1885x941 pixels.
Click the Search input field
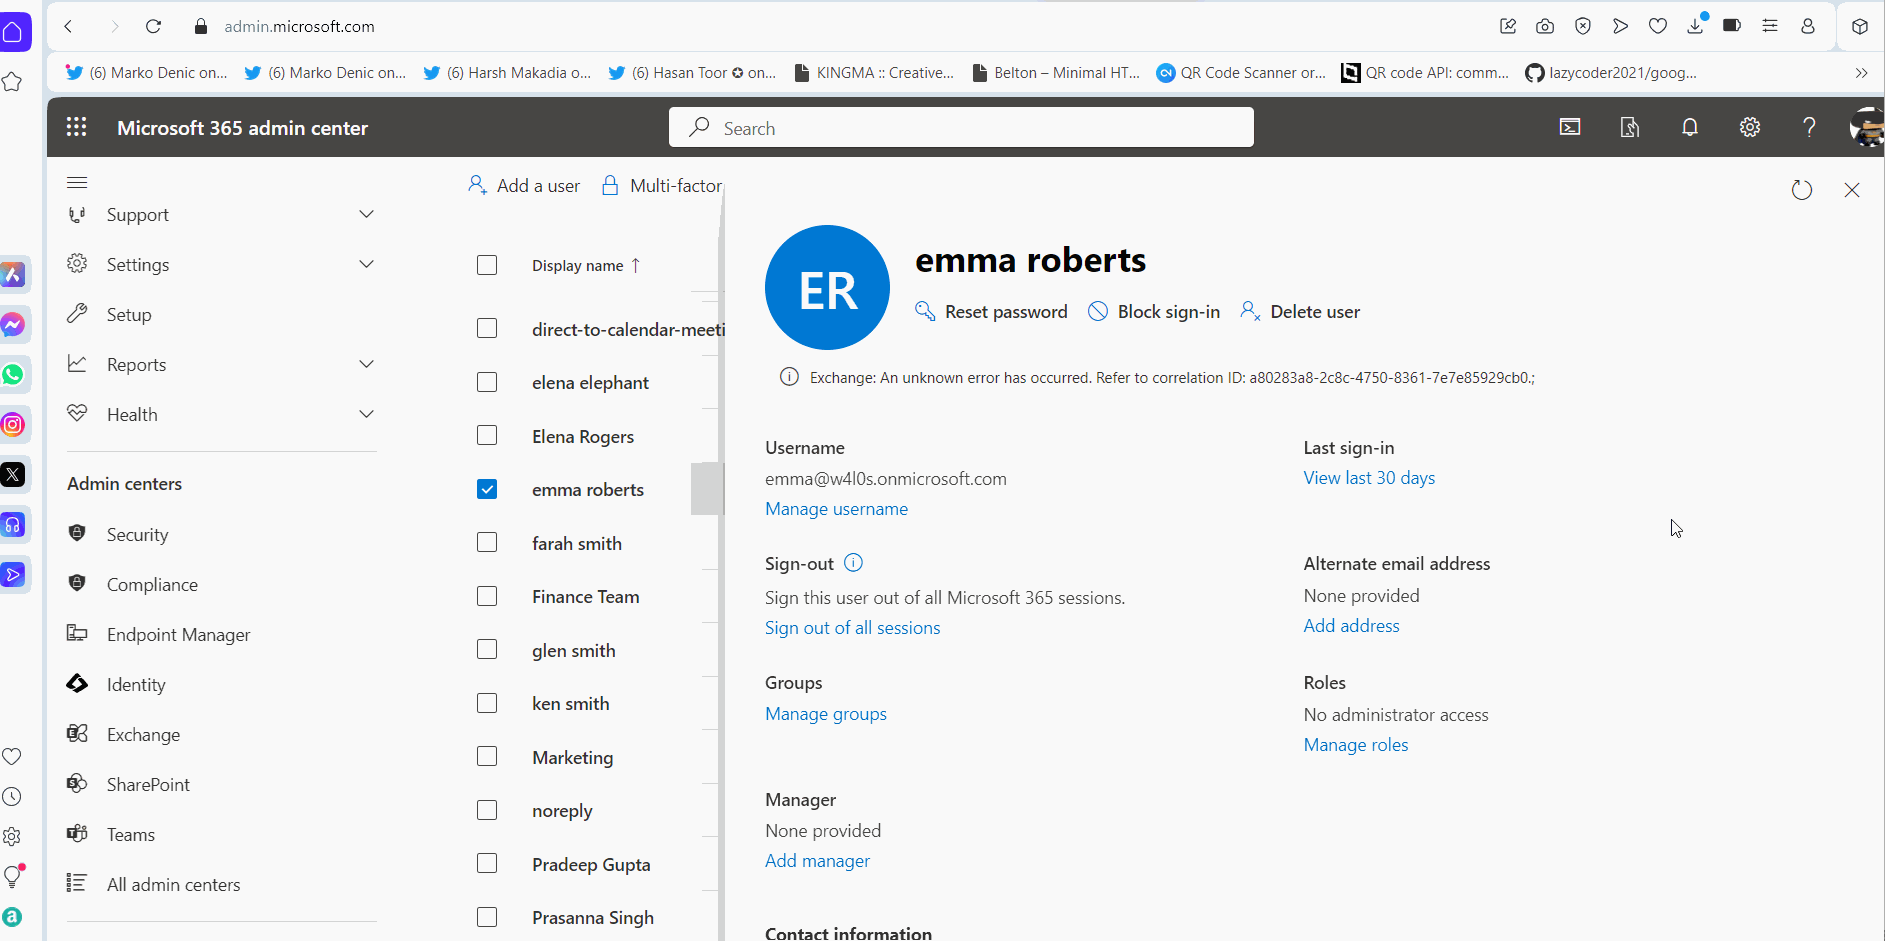(x=961, y=128)
